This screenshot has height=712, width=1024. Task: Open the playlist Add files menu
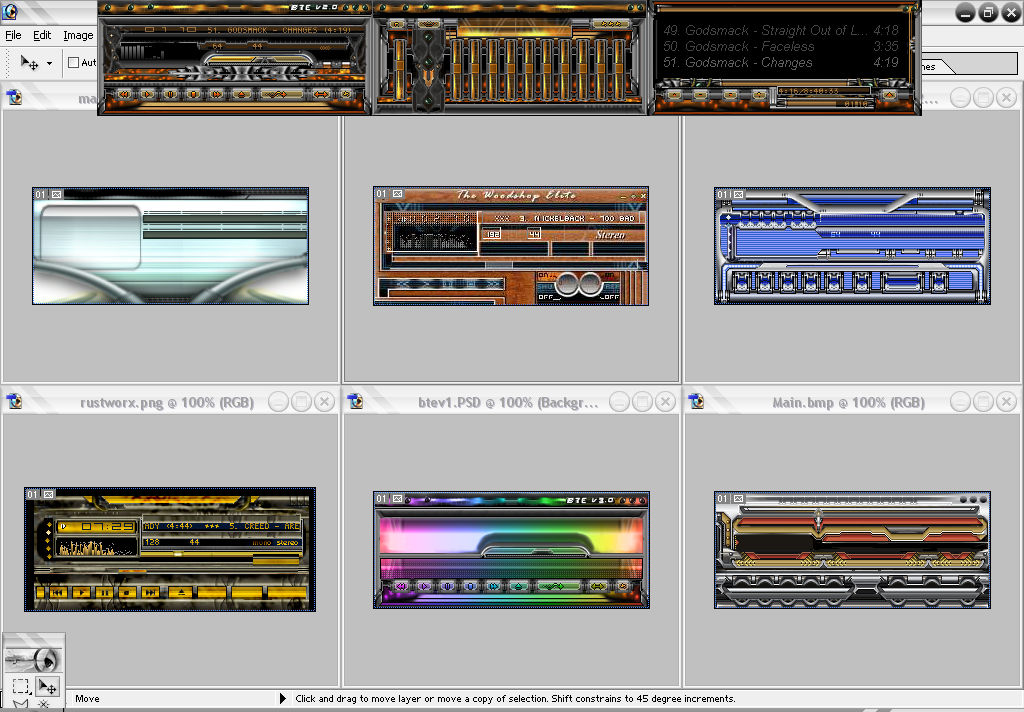pos(674,95)
